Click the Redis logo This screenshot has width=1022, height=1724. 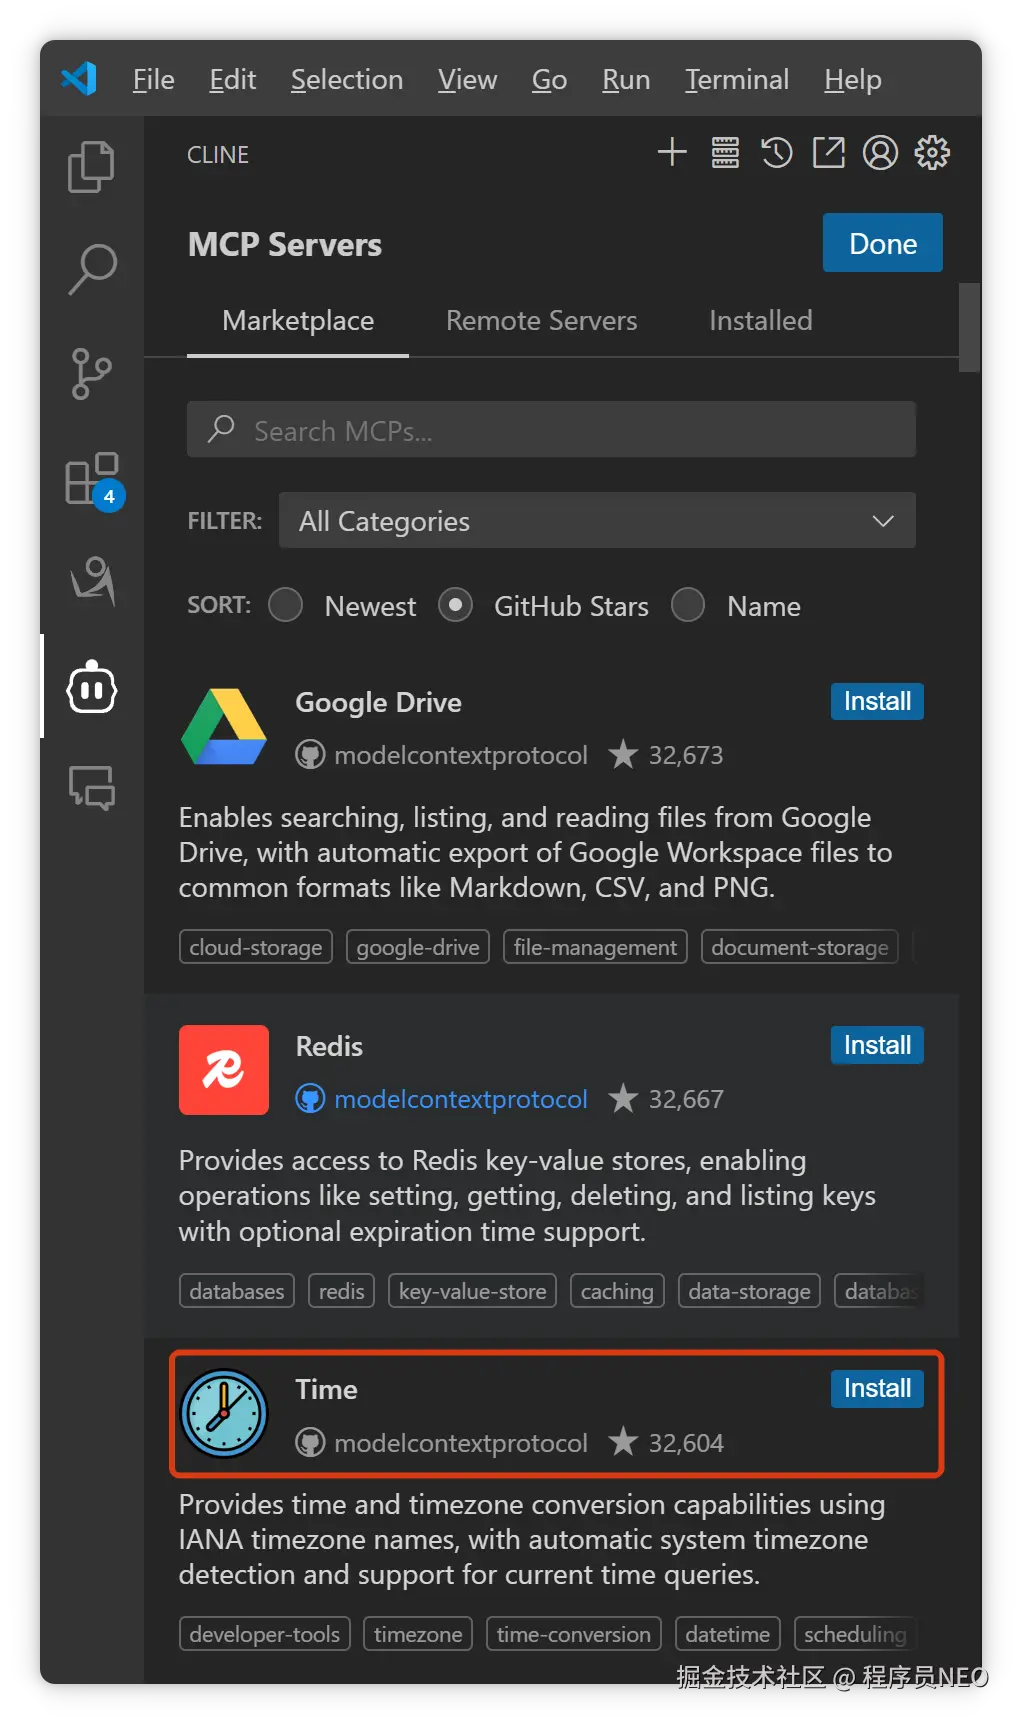(224, 1070)
